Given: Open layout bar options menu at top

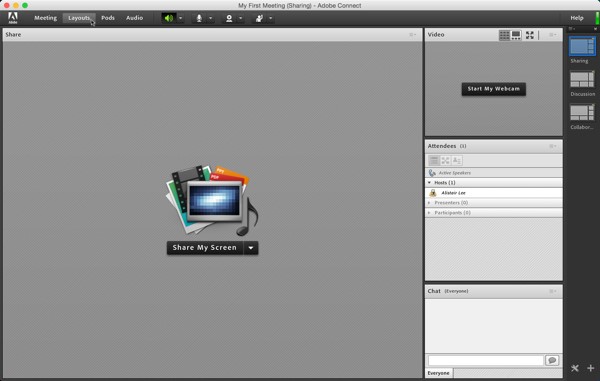Looking at the screenshot, I should click(x=571, y=29).
